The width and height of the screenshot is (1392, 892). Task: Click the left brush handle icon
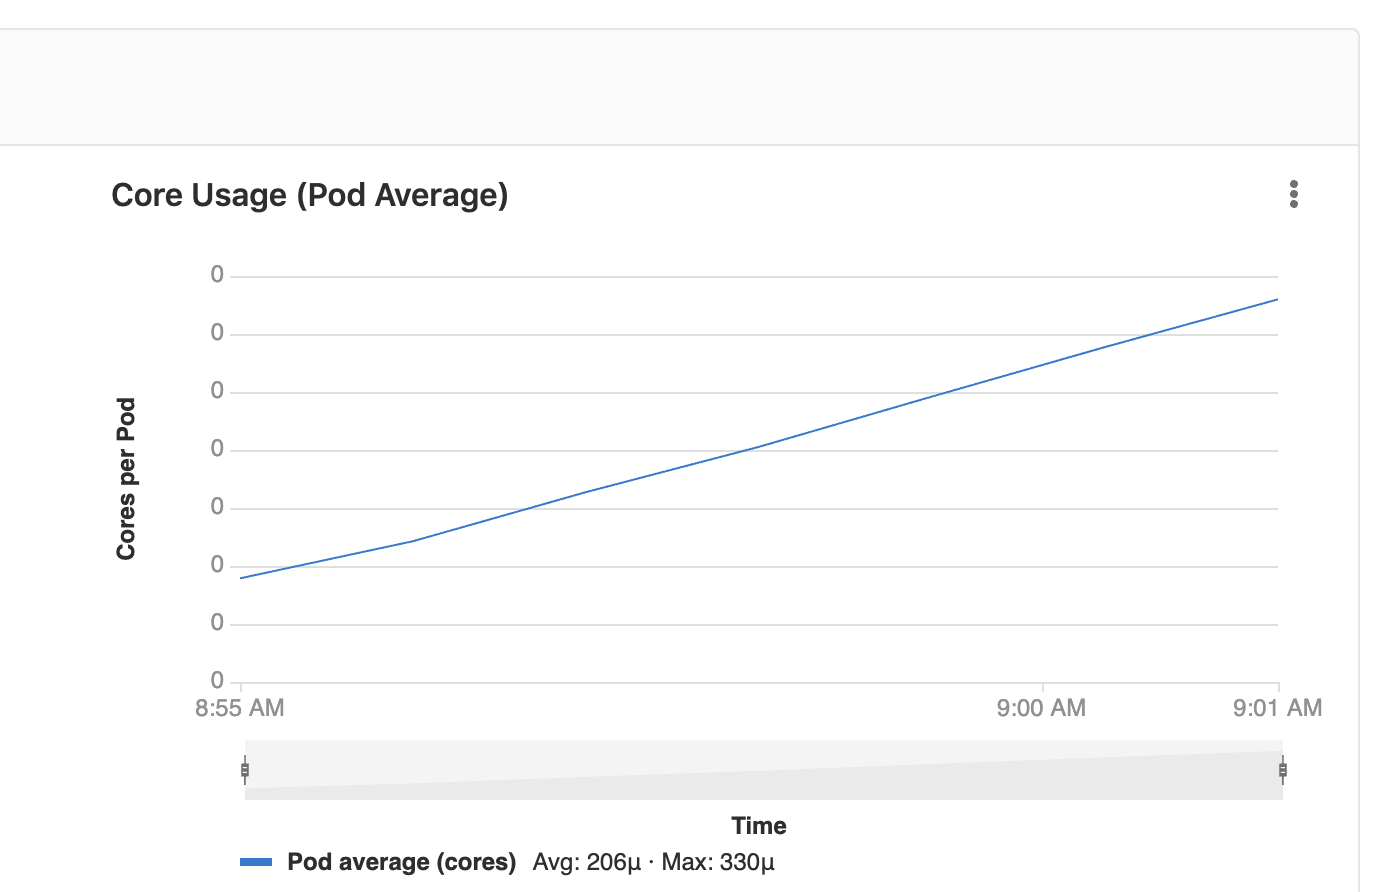coord(245,770)
